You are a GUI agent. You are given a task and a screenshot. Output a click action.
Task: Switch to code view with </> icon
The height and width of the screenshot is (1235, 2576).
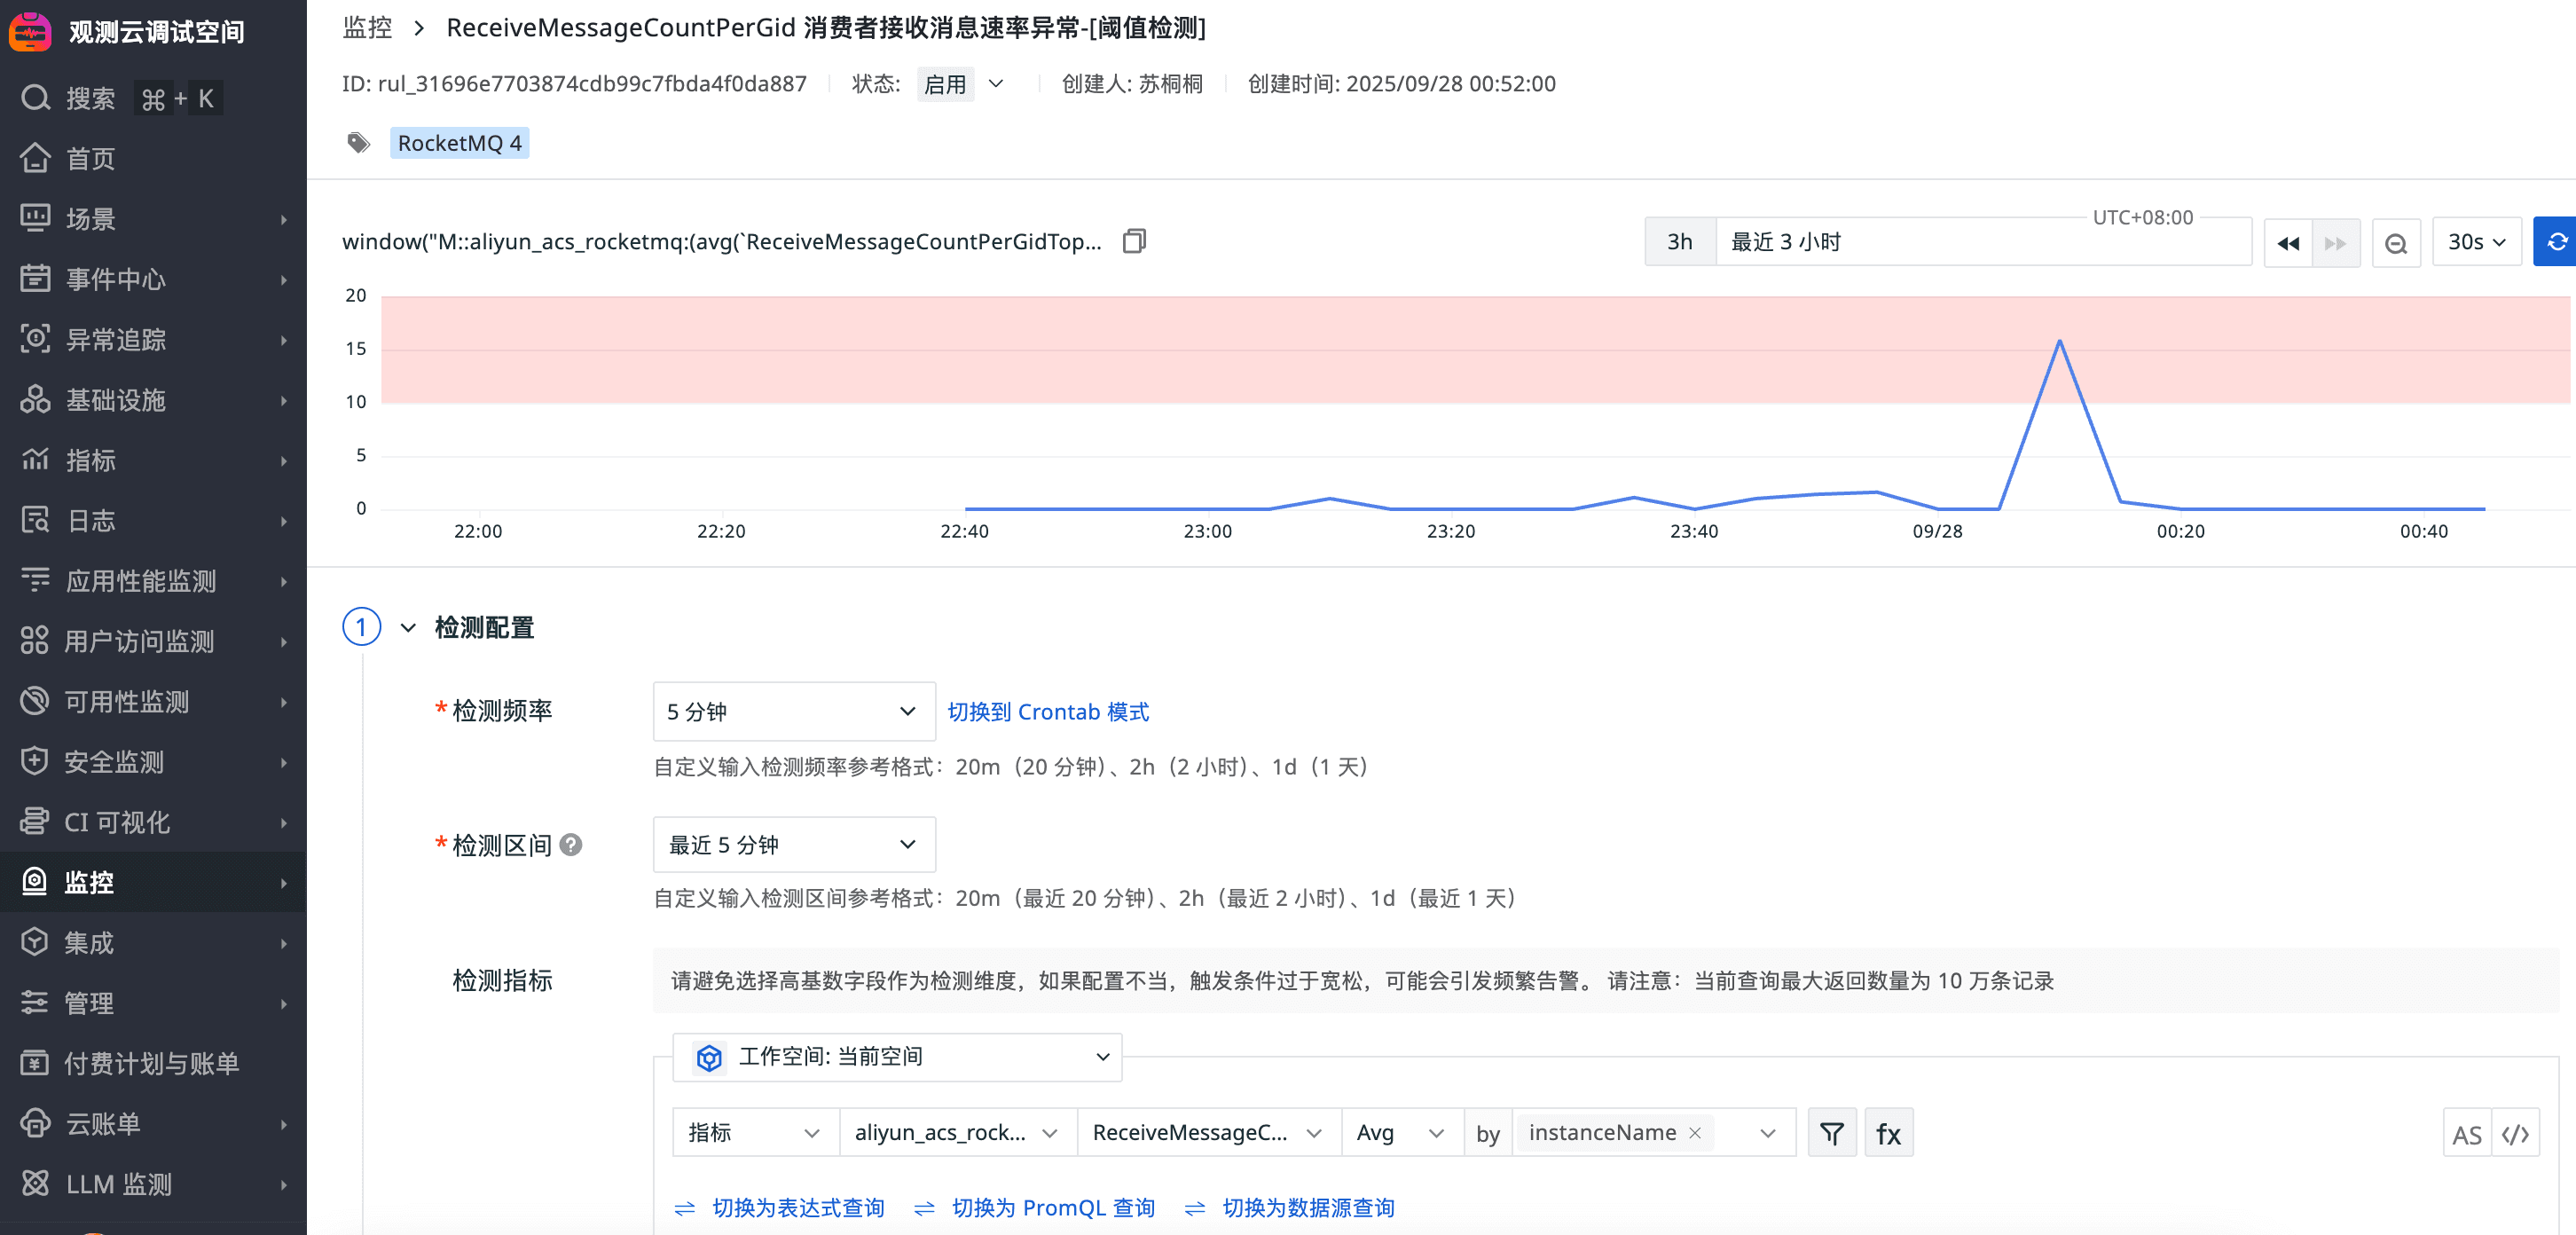[x=2515, y=1134]
